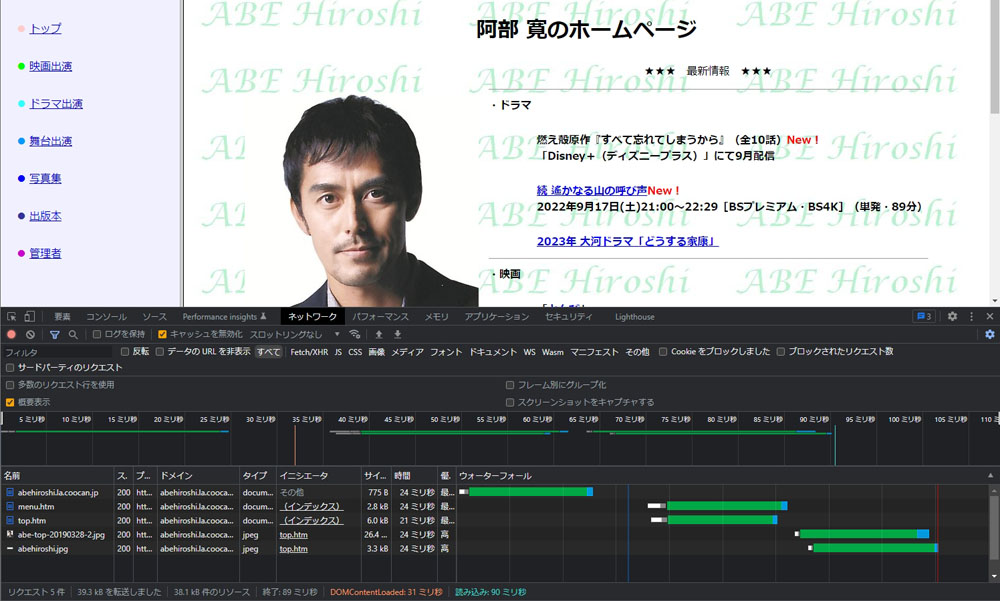This screenshot has height=601, width=1000.
Task: Check the Cookie をブロックしました checkbox
Action: tap(663, 352)
